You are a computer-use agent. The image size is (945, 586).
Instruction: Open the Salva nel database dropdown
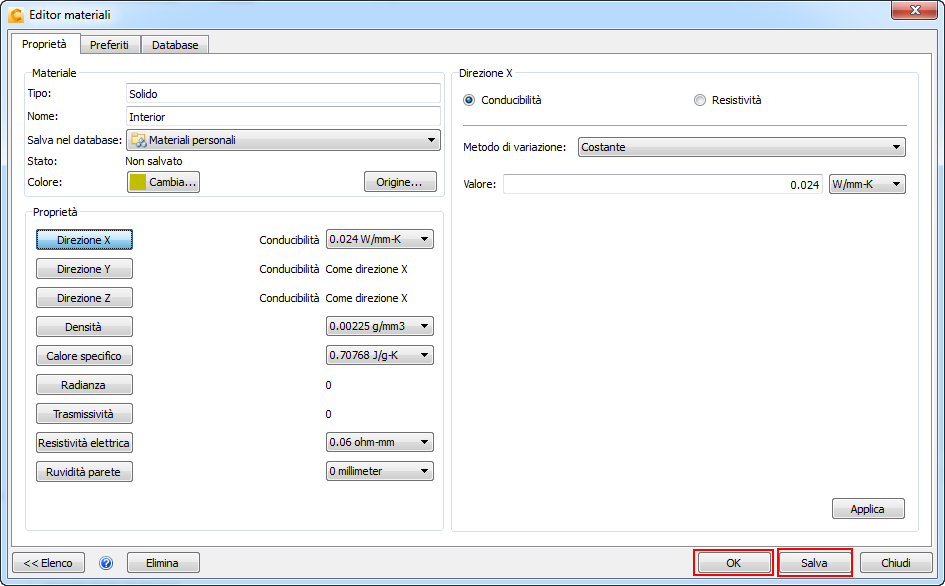(283, 140)
